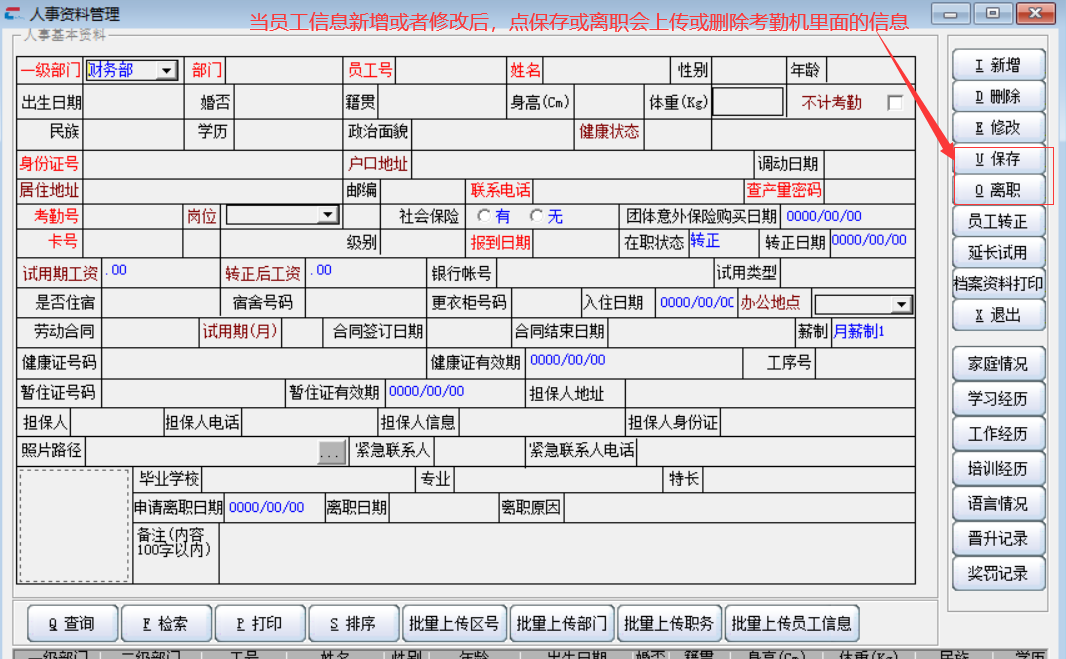Click the 档案资料打印 button
The image size is (1066, 659).
point(998,284)
